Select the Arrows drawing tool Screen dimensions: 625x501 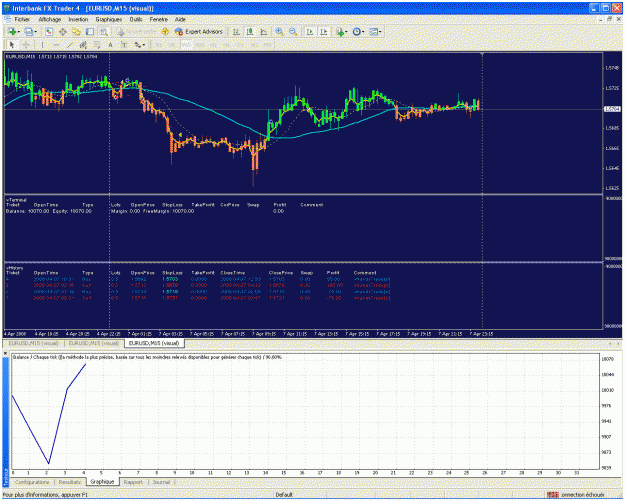point(138,45)
